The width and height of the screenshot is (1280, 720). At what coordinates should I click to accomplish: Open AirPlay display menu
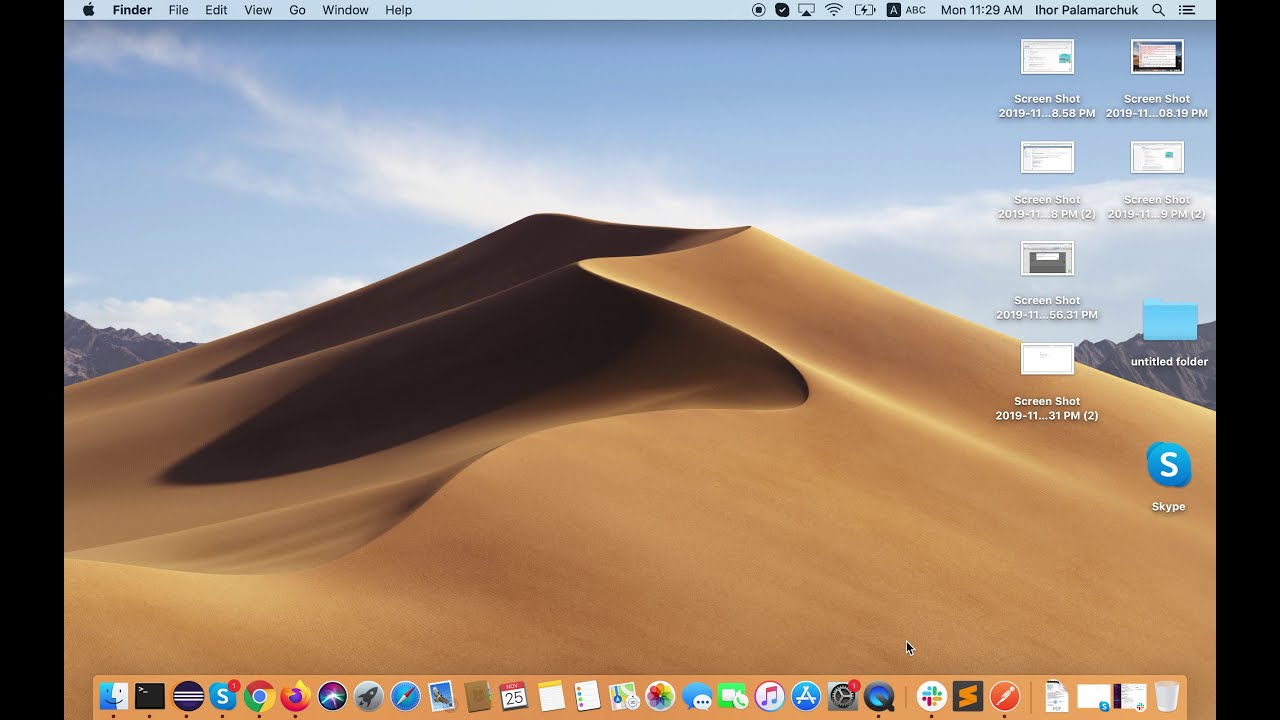pos(807,10)
